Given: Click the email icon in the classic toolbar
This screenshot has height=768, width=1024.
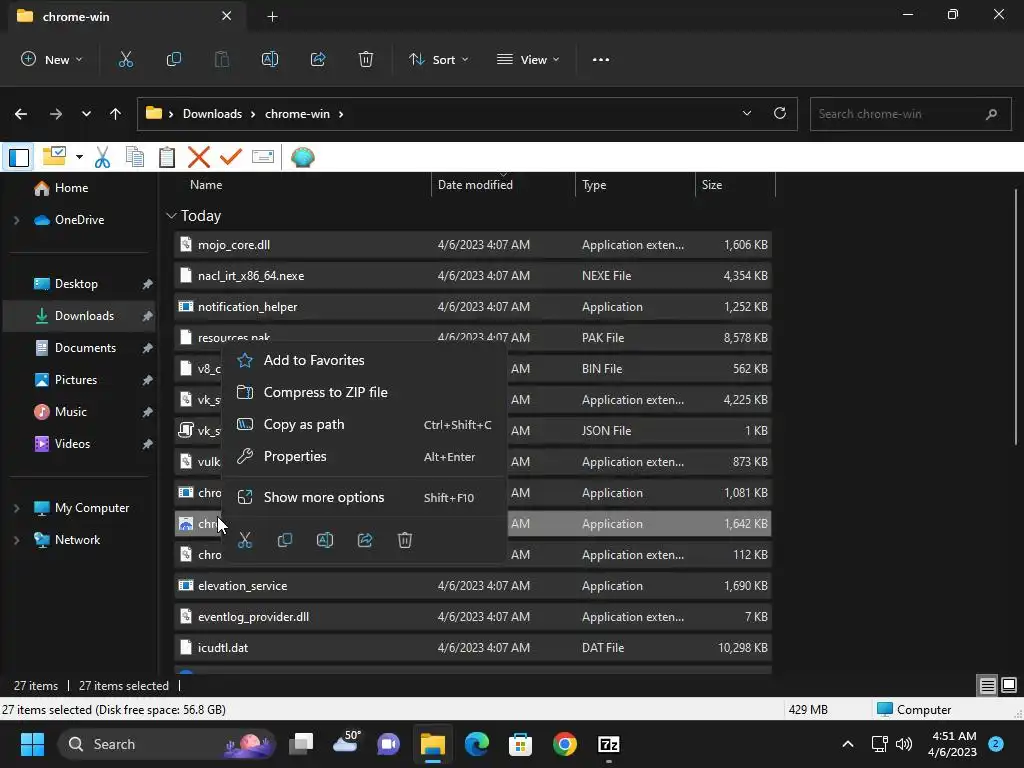Looking at the screenshot, I should coord(263,157).
